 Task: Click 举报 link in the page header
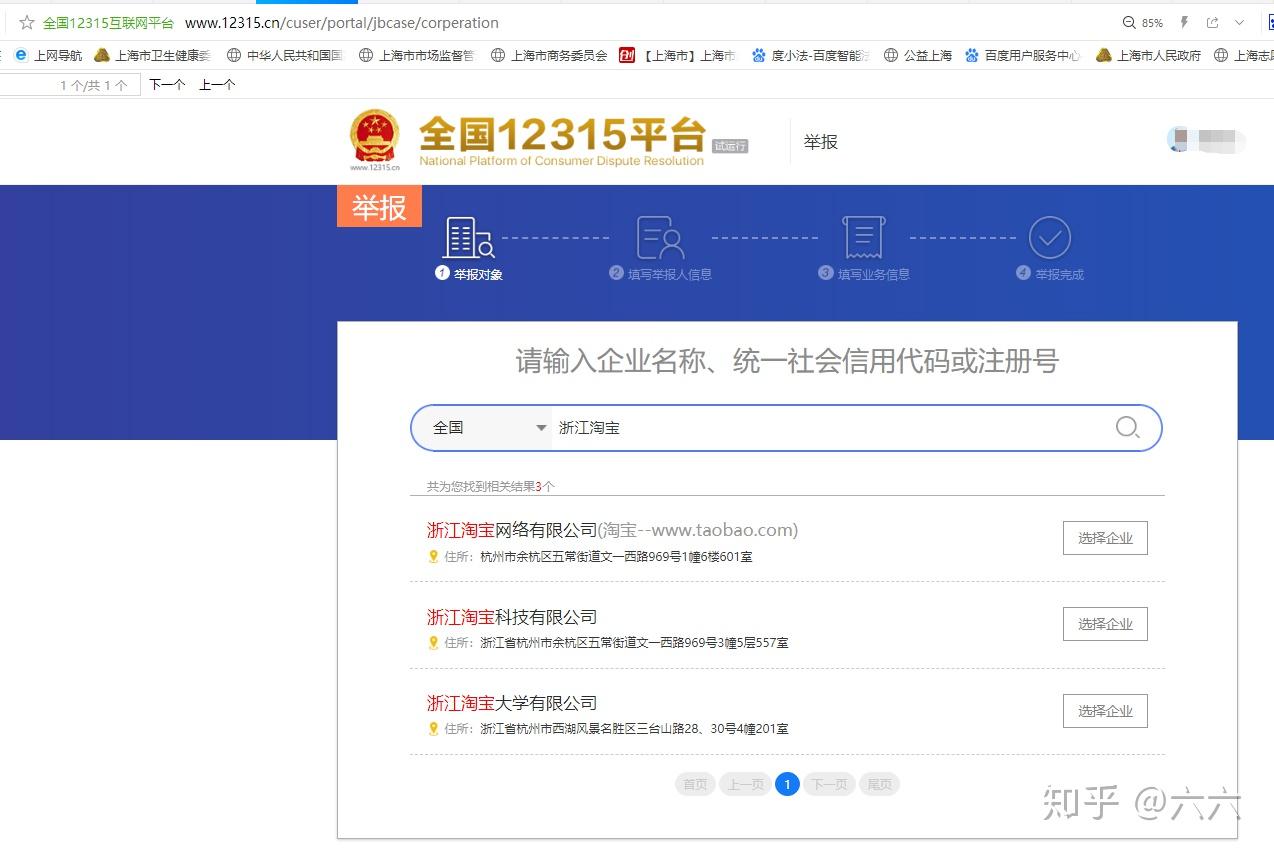pos(821,142)
